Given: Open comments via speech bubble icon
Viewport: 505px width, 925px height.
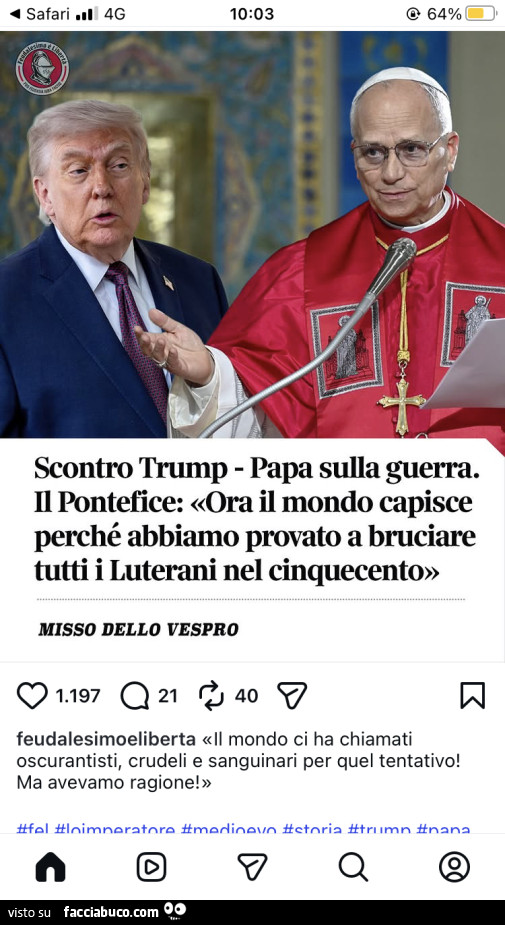Looking at the screenshot, I should (135, 696).
